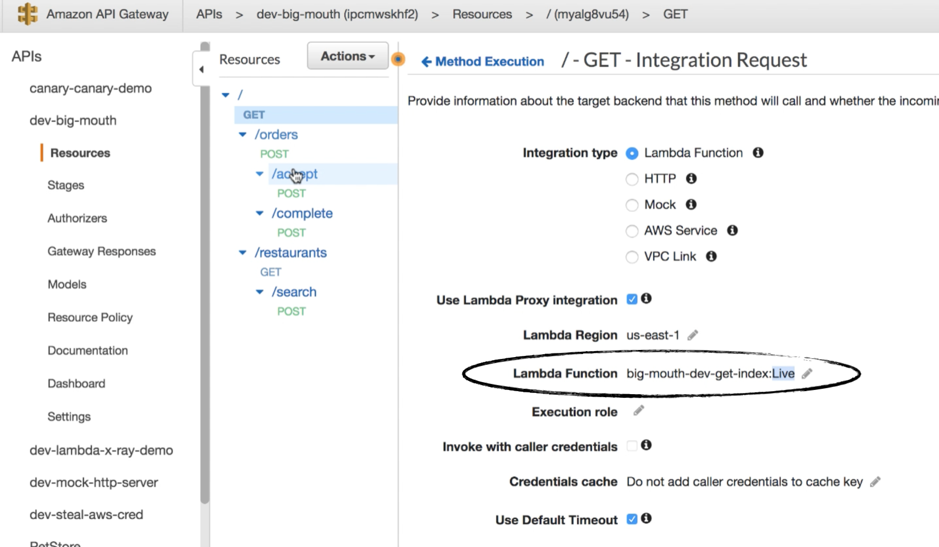Toggle Use Default Timeout checkbox

[632, 519]
